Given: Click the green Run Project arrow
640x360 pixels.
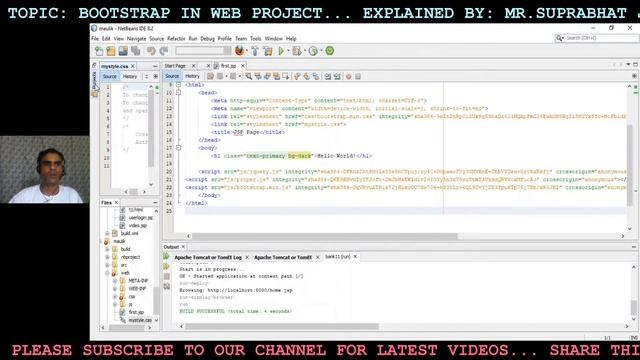Looking at the screenshot, I should click(x=281, y=51).
